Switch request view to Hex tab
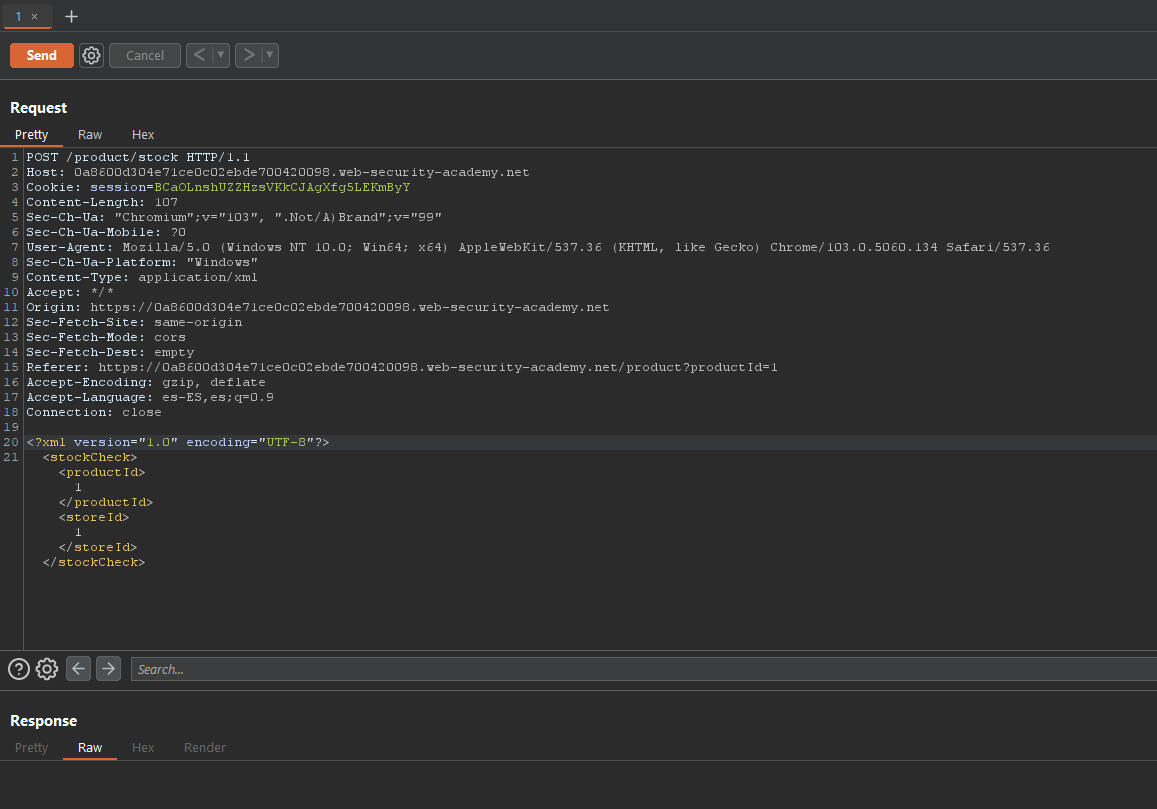 tap(143, 134)
